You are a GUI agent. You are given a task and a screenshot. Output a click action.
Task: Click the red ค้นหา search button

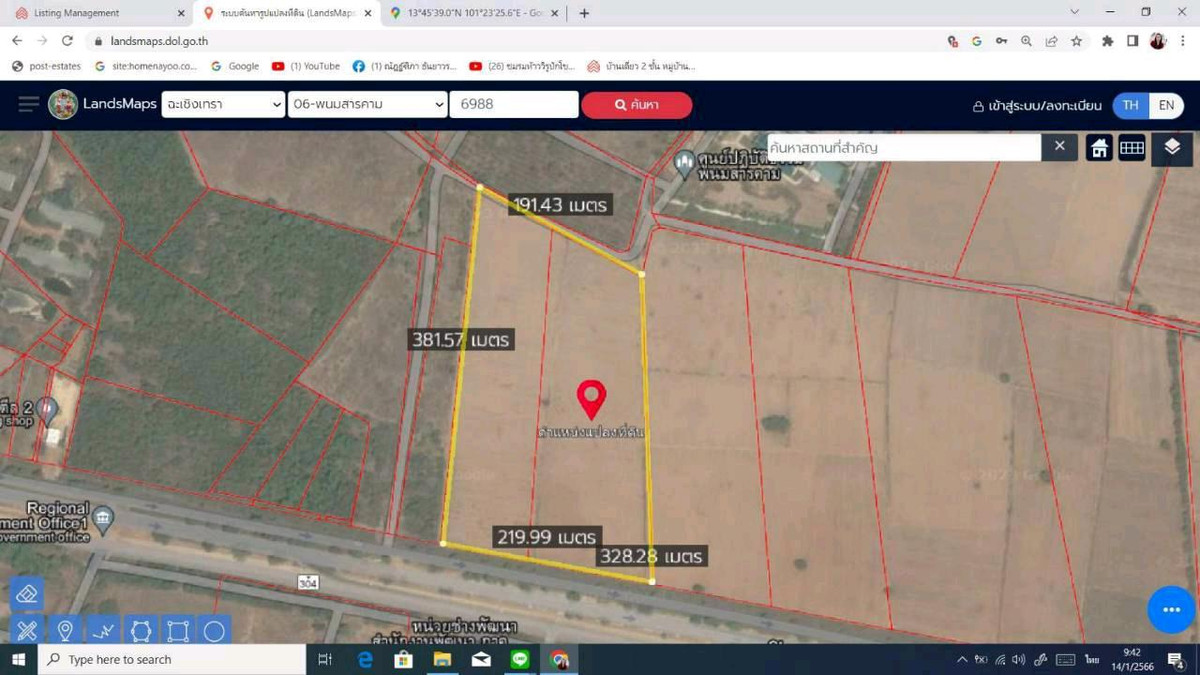click(637, 105)
